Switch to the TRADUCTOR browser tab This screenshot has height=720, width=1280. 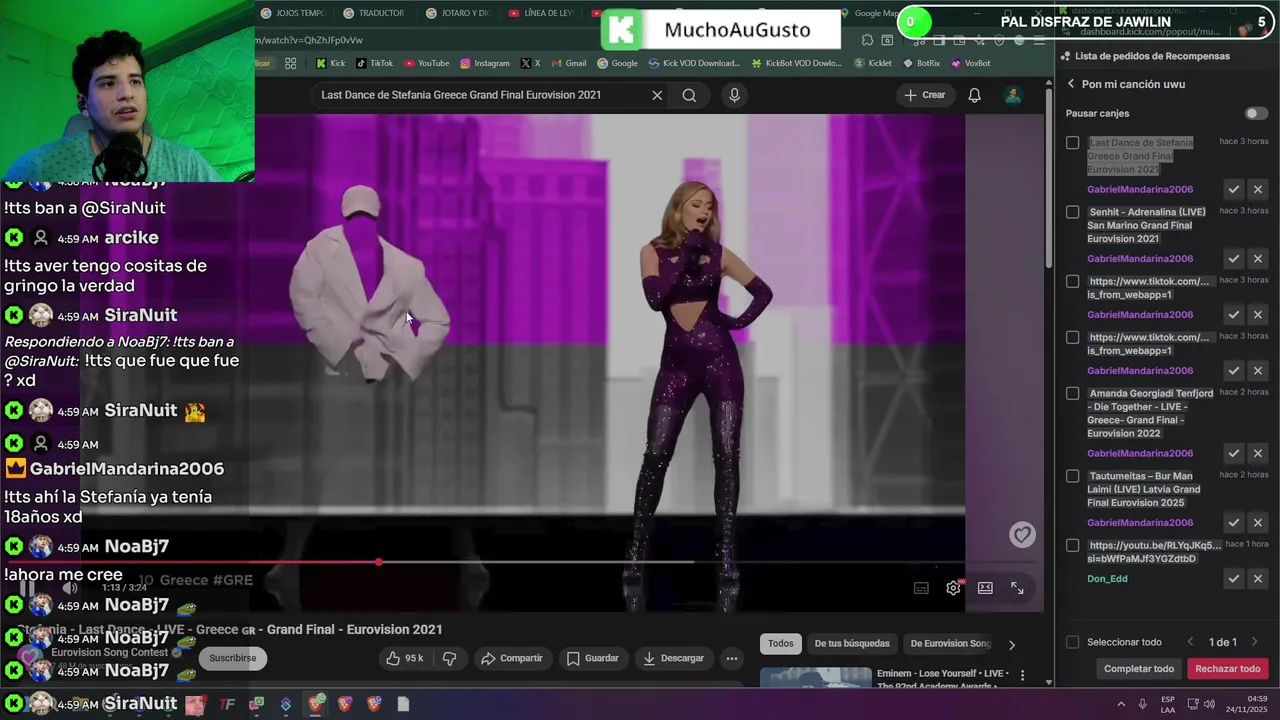pyautogui.click(x=374, y=13)
